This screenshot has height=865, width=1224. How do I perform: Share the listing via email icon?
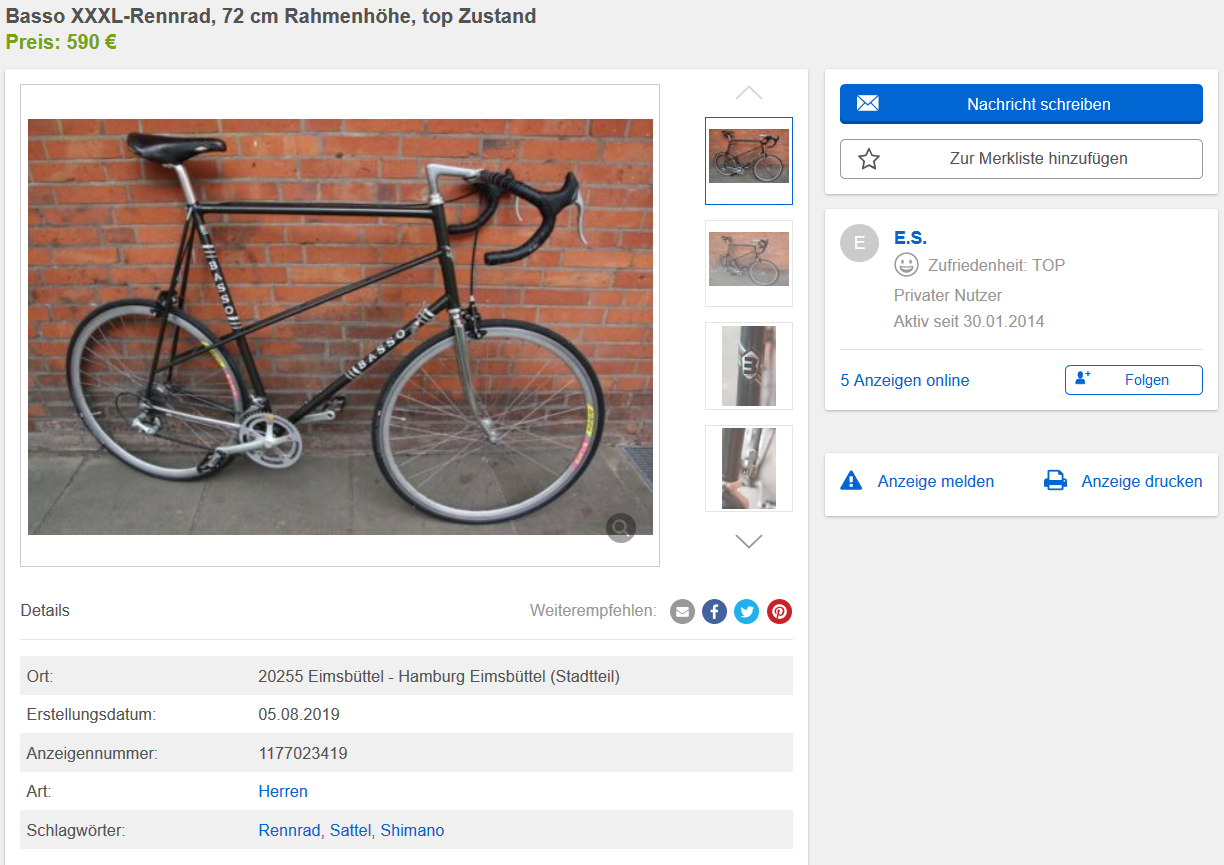(x=682, y=611)
